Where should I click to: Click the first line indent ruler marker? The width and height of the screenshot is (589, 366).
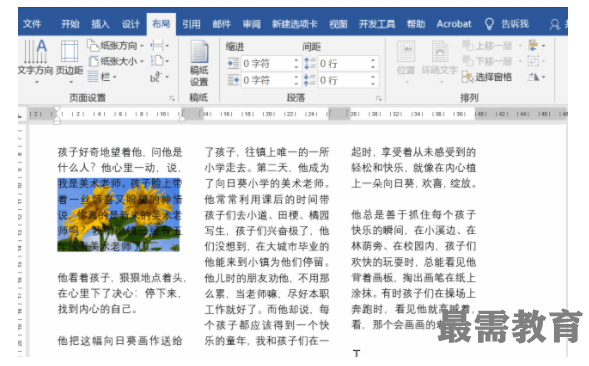[57, 109]
